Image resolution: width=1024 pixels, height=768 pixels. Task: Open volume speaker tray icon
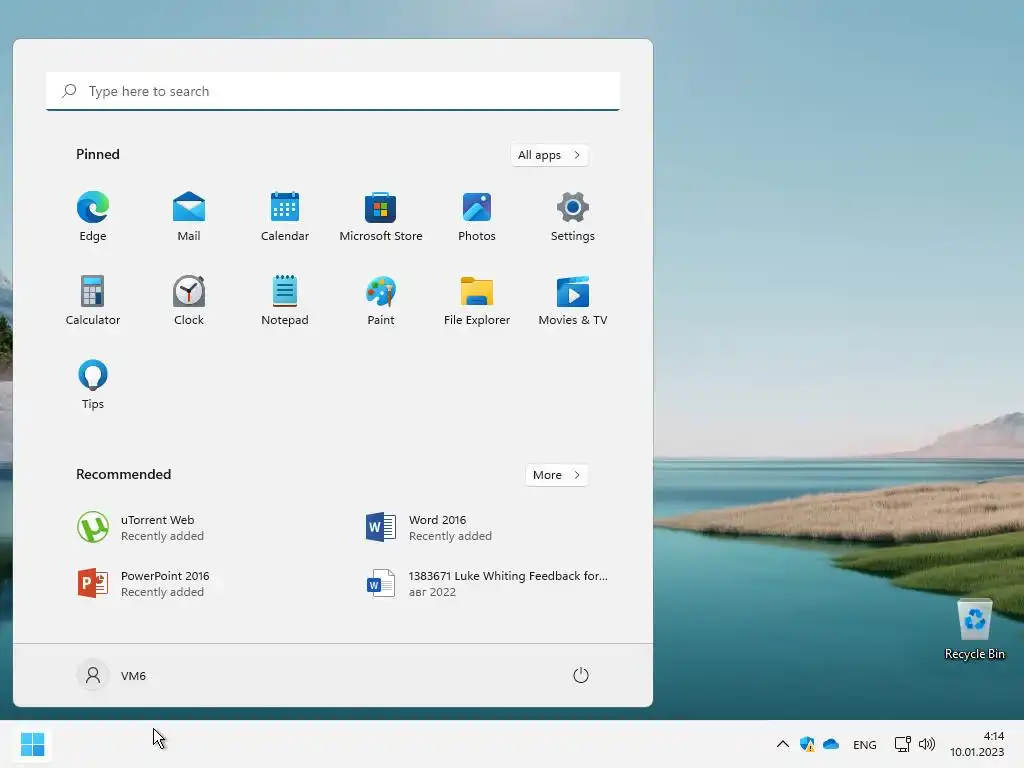(x=927, y=744)
